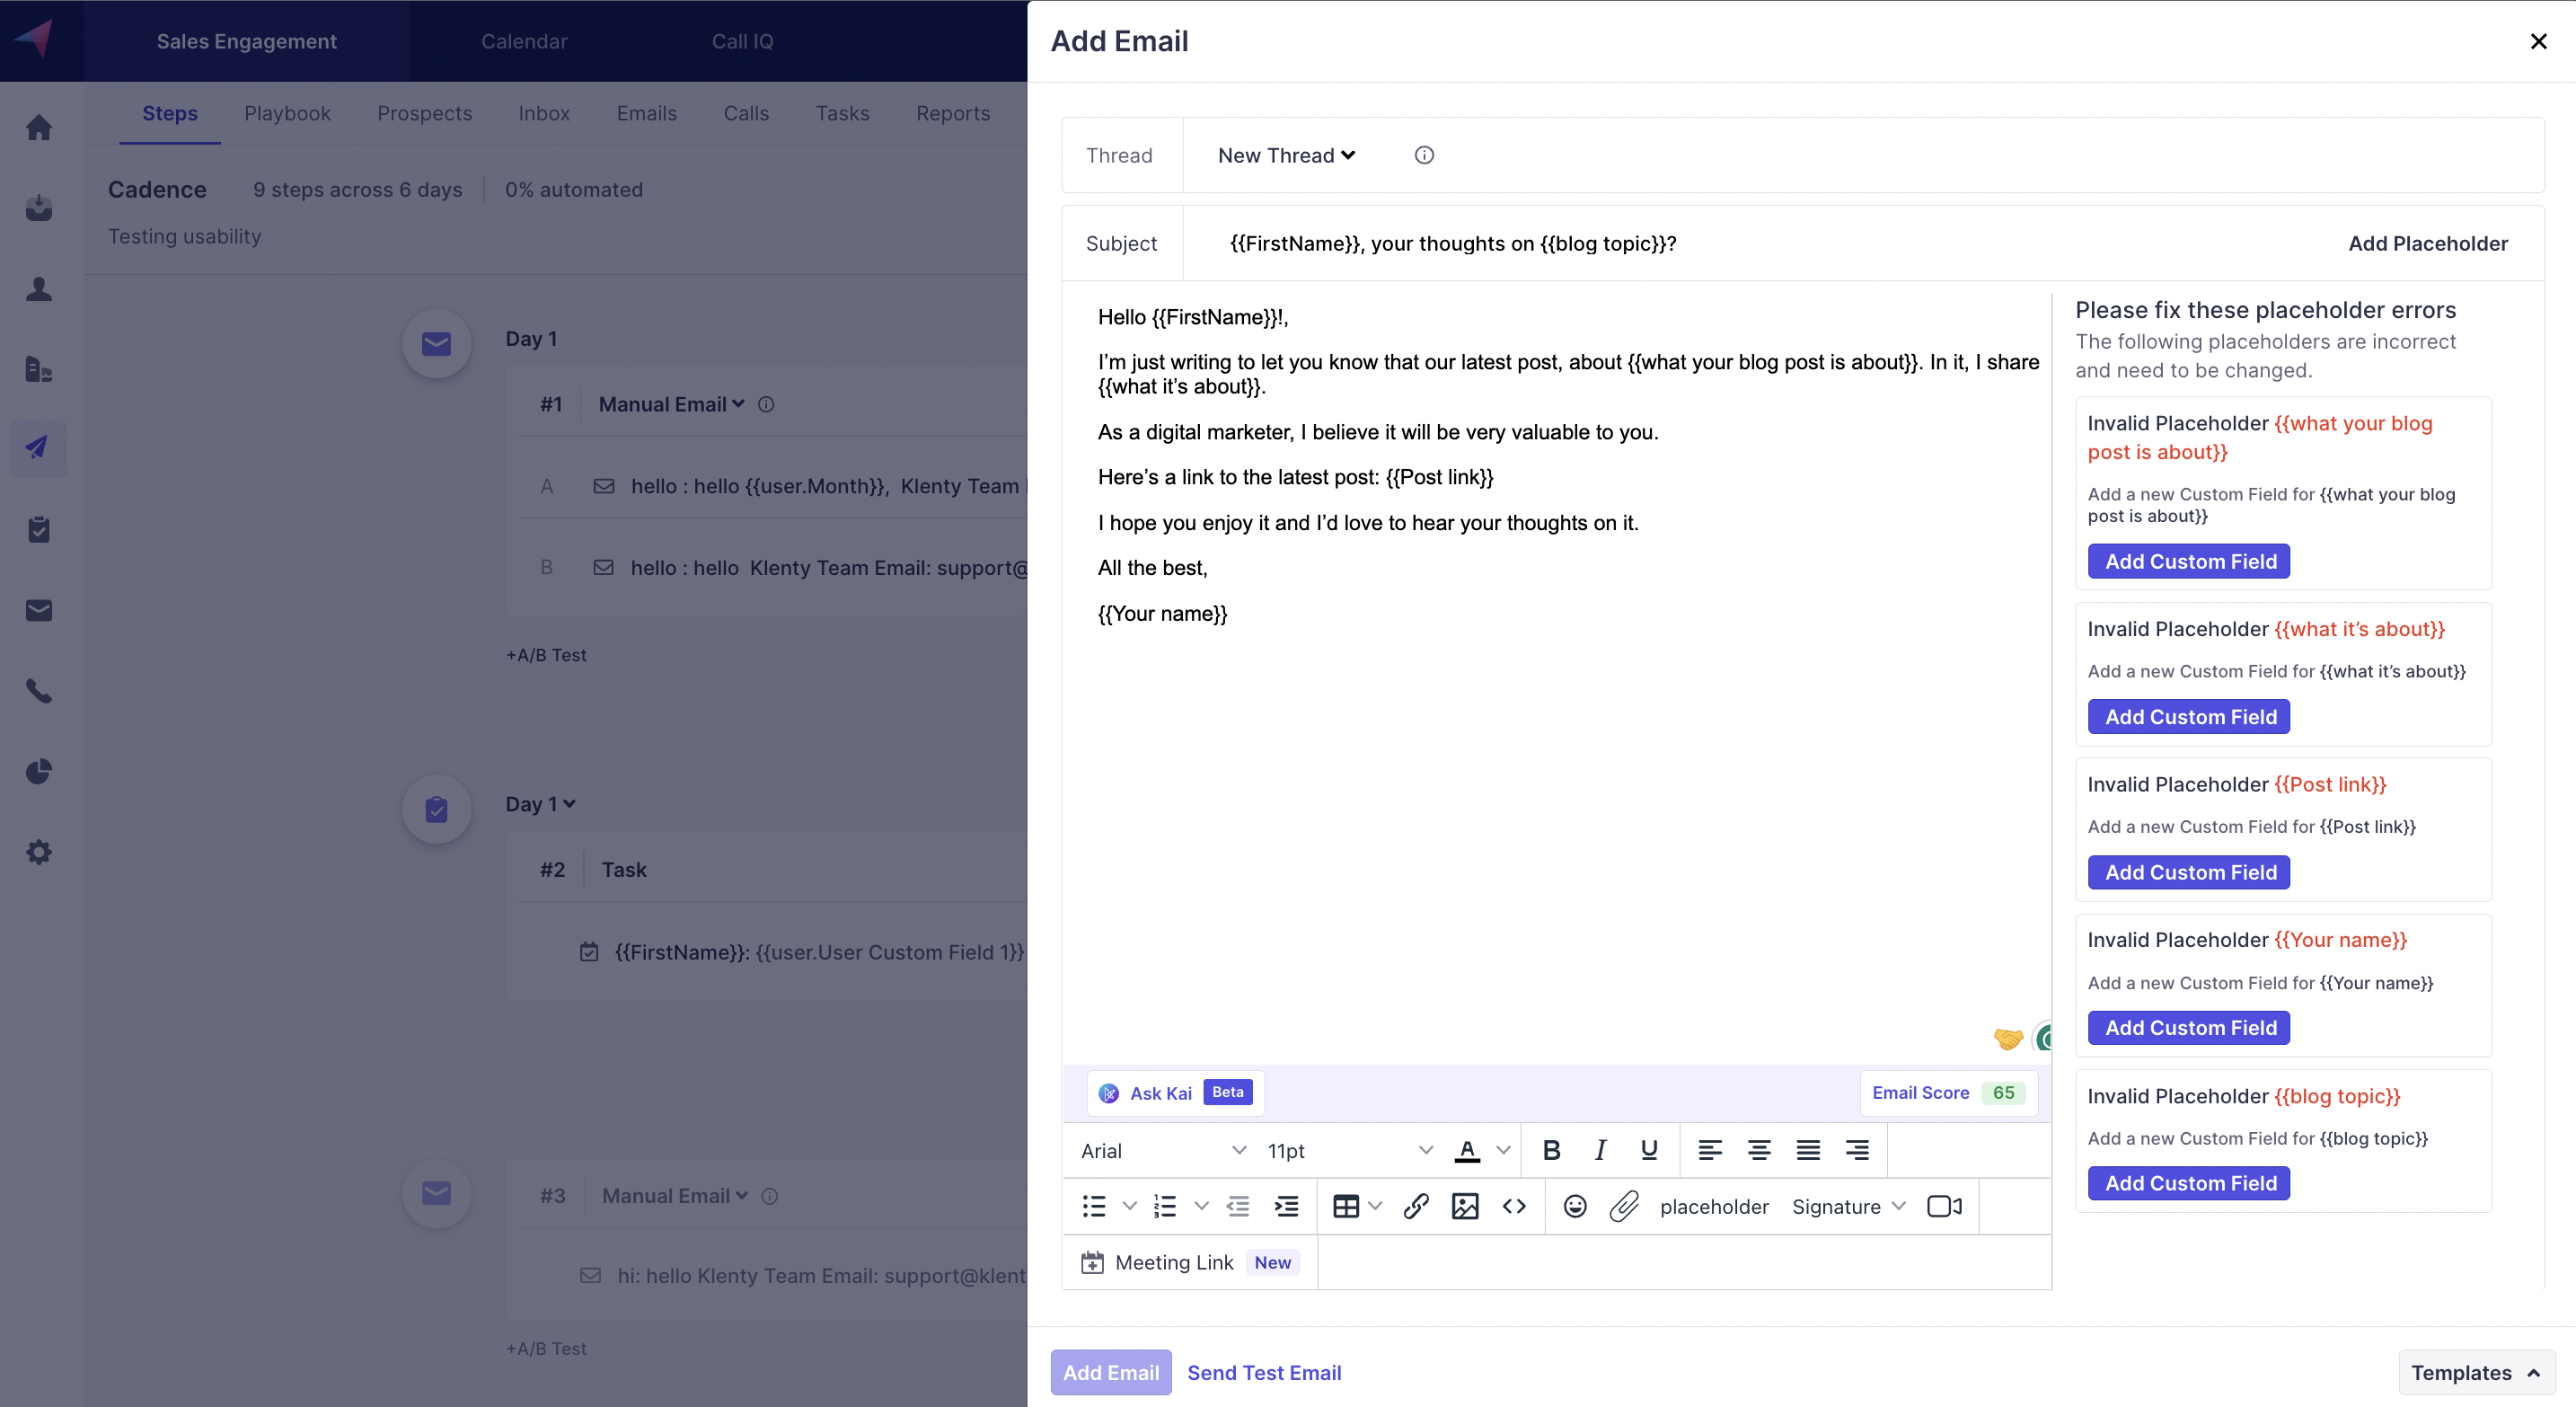
Task: Click the increase indent icon
Action: pyautogui.click(x=1286, y=1206)
